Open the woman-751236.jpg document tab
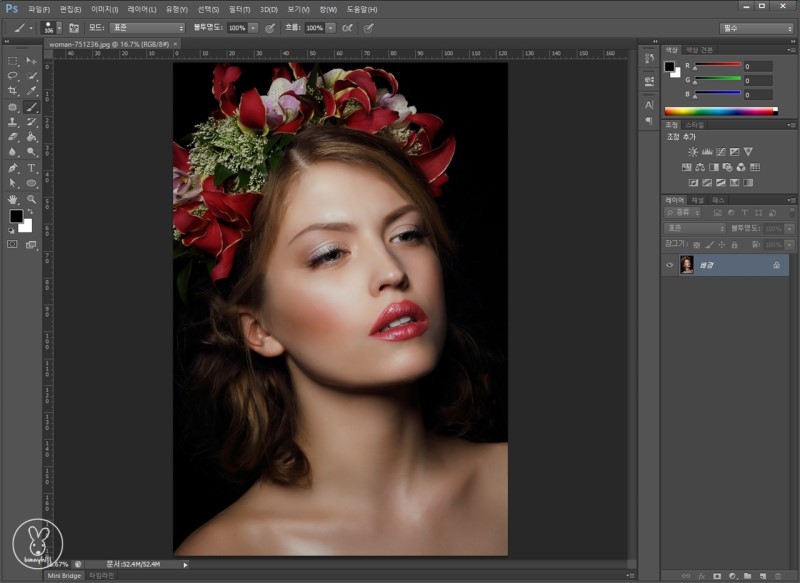 click(108, 45)
